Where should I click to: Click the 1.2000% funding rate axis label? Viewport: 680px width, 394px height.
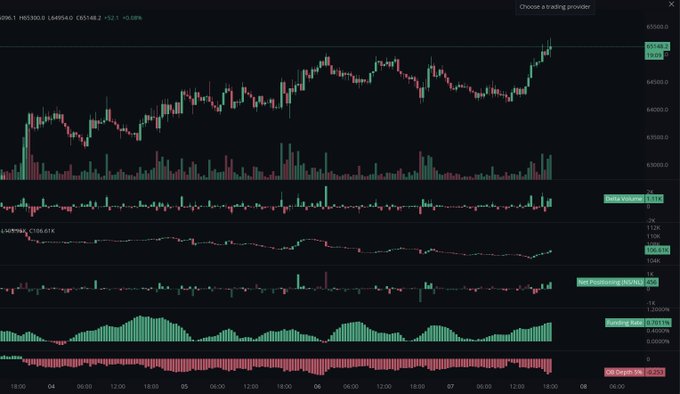[x=658, y=309]
